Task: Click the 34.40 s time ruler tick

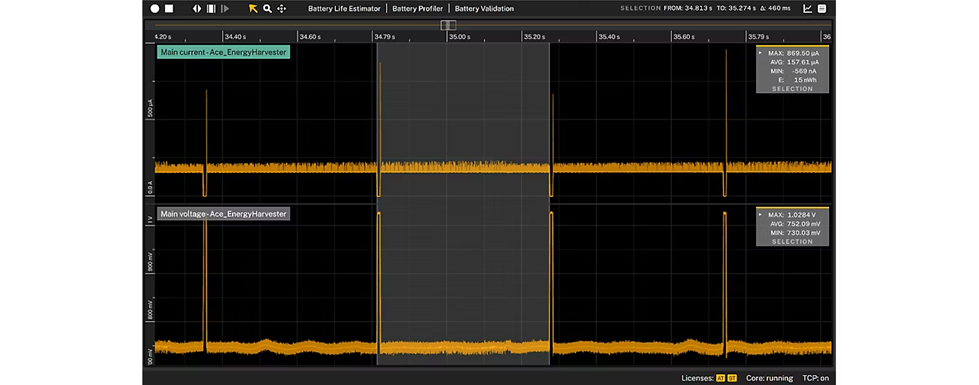Action: [x=235, y=37]
